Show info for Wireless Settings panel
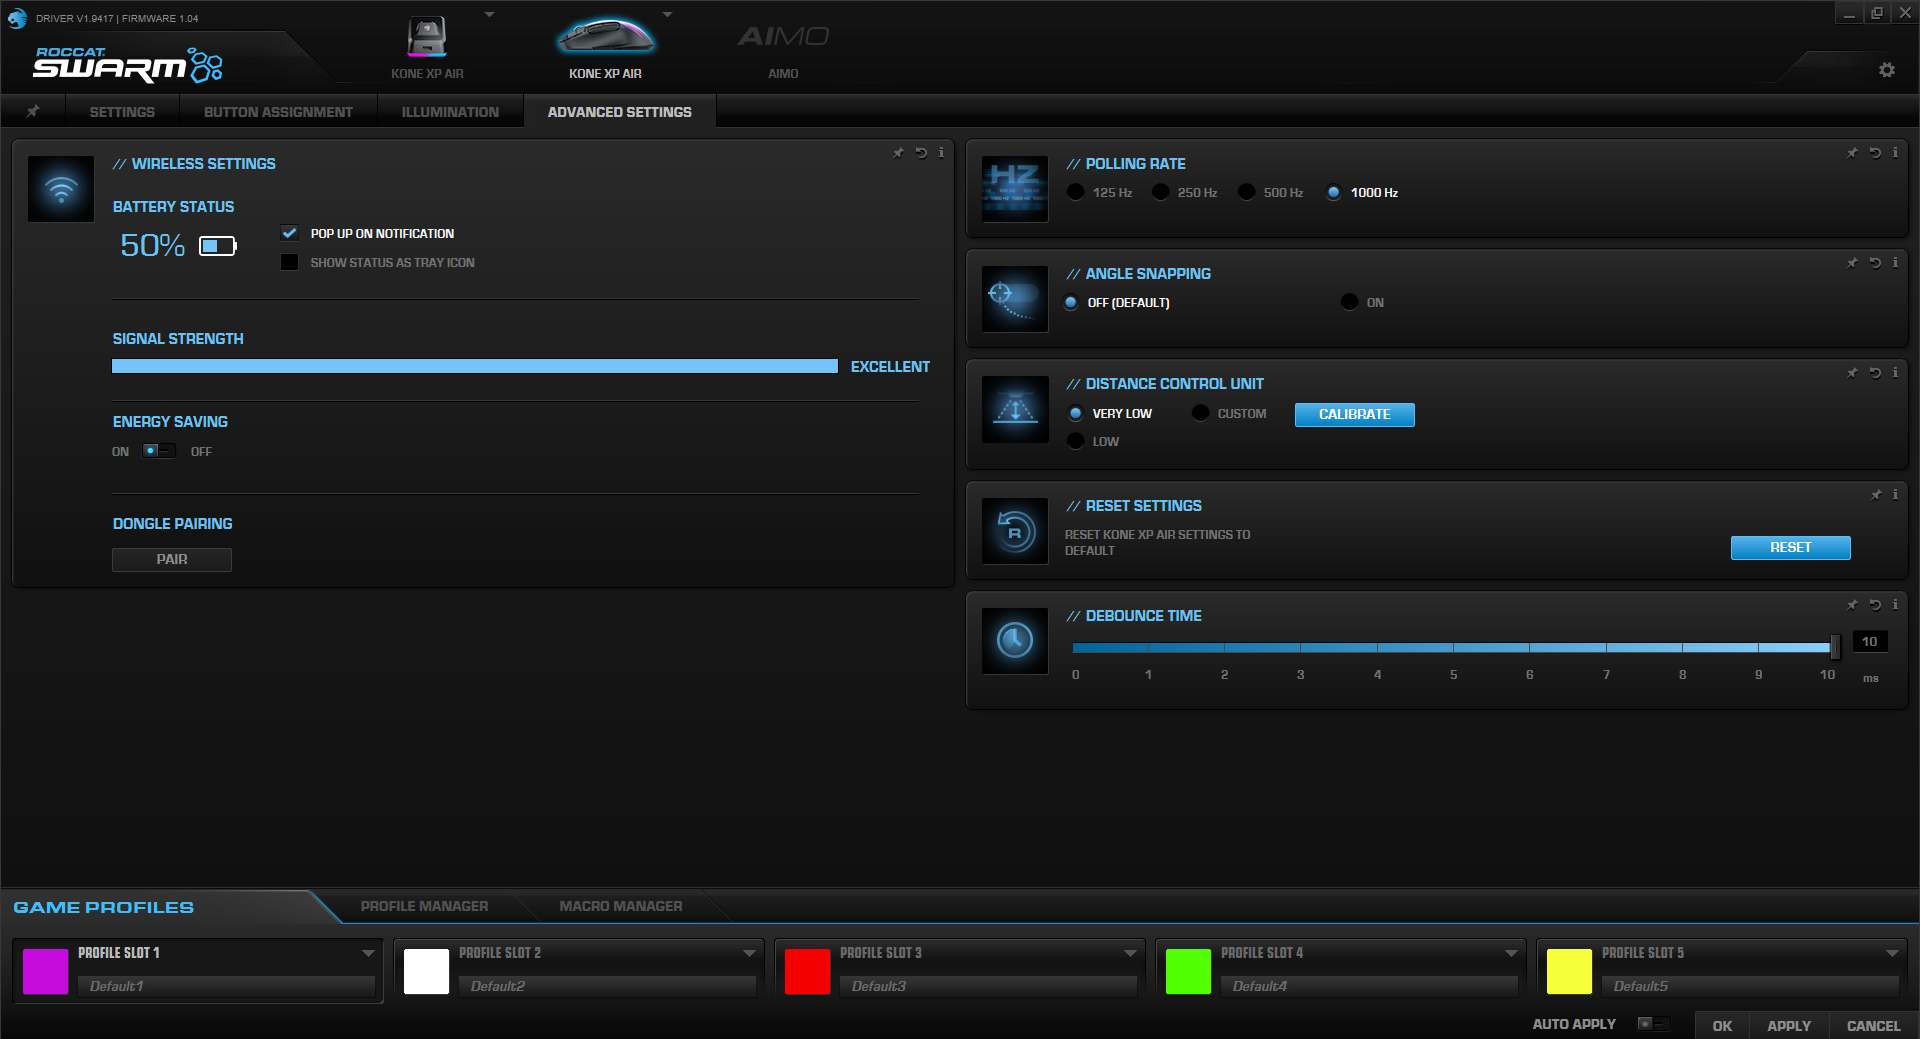 click(x=941, y=153)
